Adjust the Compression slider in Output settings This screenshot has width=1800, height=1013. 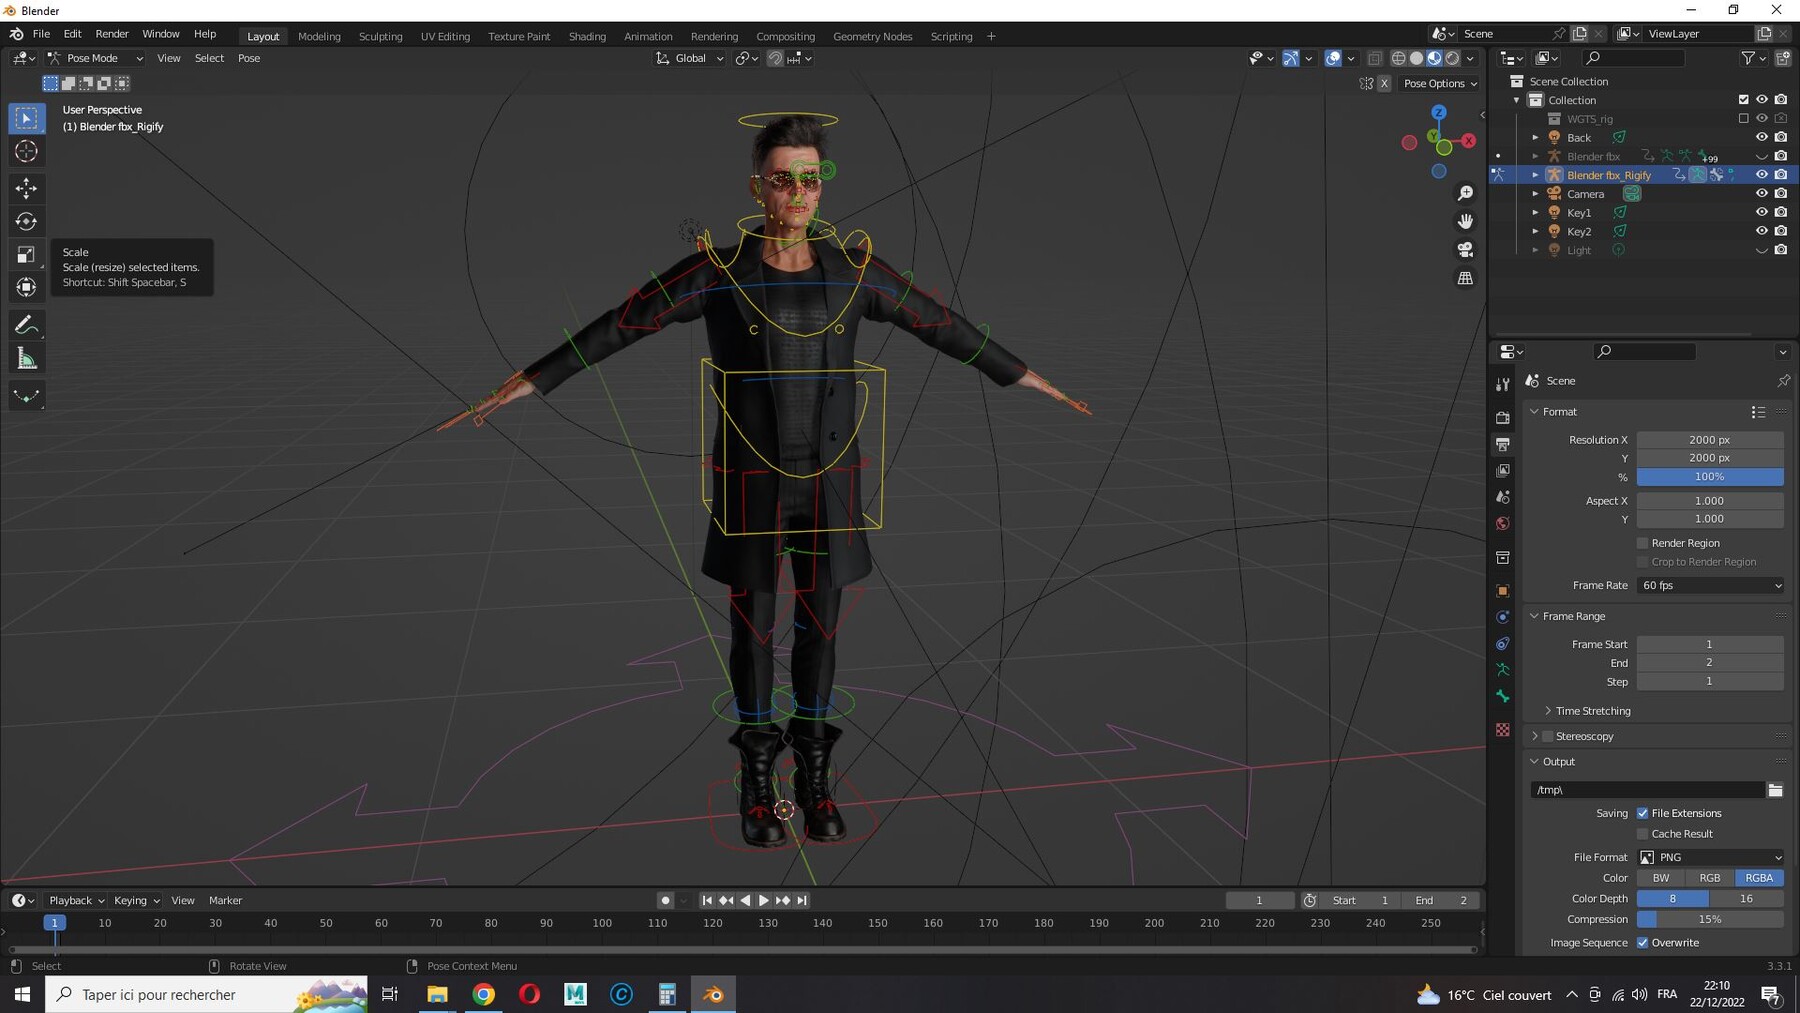click(1710, 919)
